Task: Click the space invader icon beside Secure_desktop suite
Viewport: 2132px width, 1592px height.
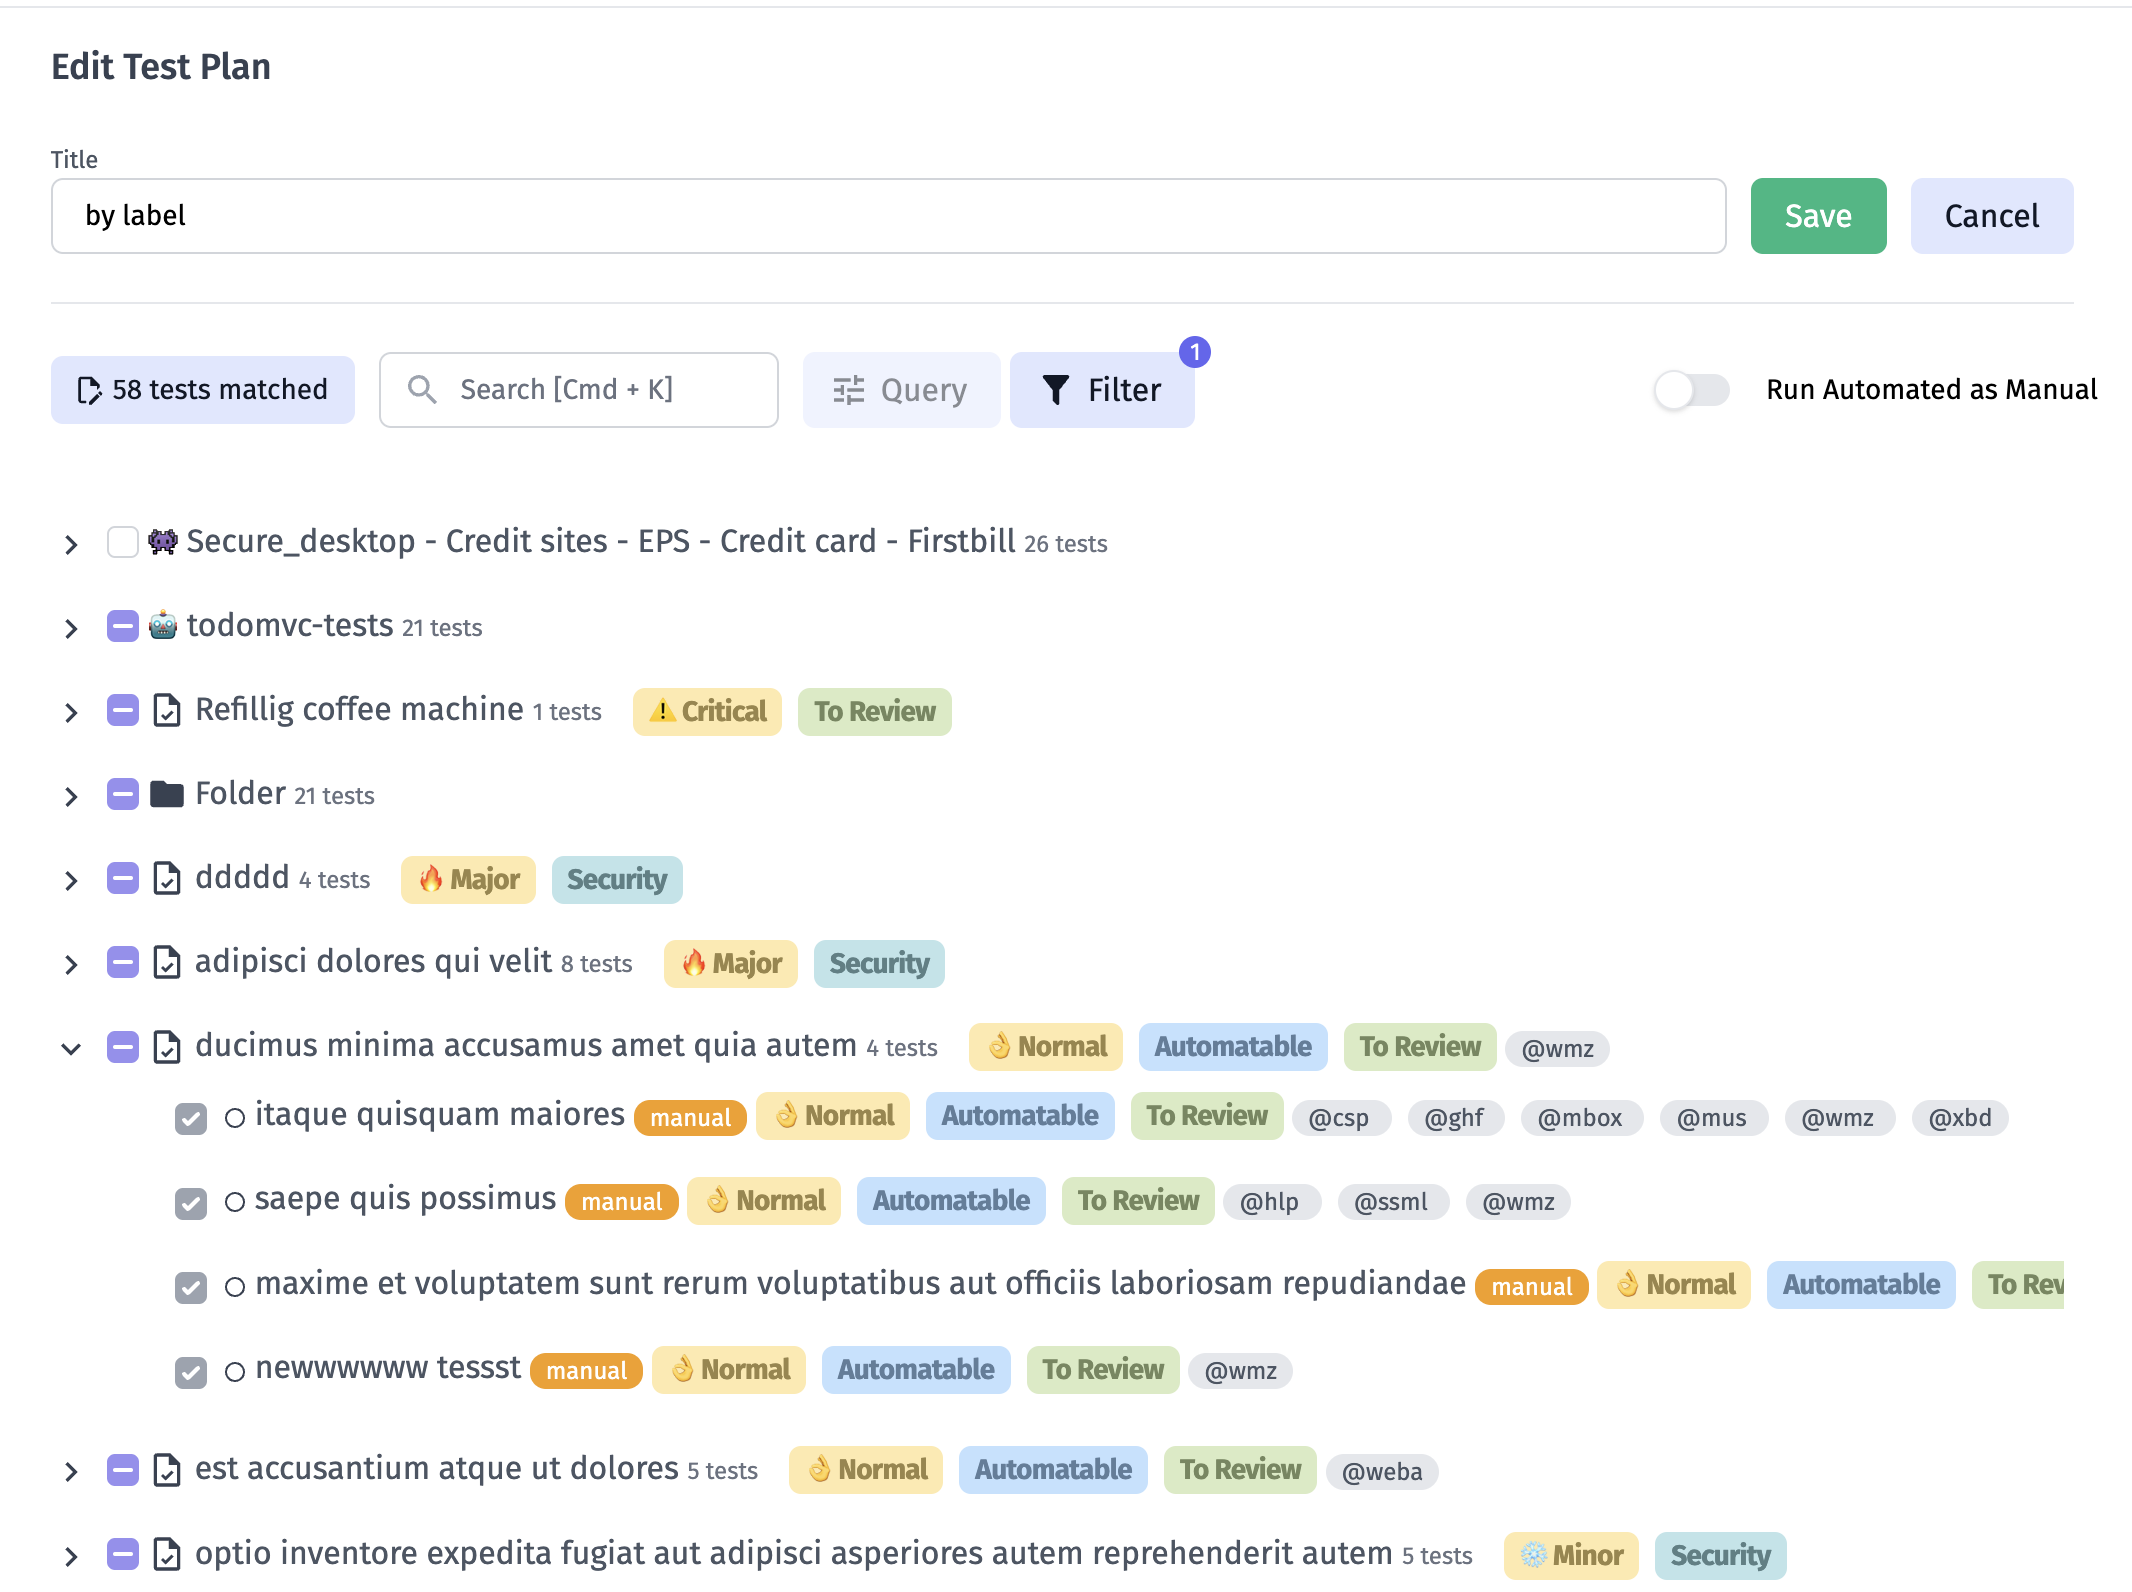Action: [163, 542]
